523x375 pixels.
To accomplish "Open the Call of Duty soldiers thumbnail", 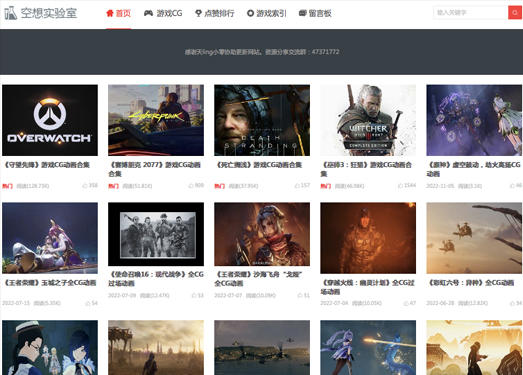I will click(156, 234).
